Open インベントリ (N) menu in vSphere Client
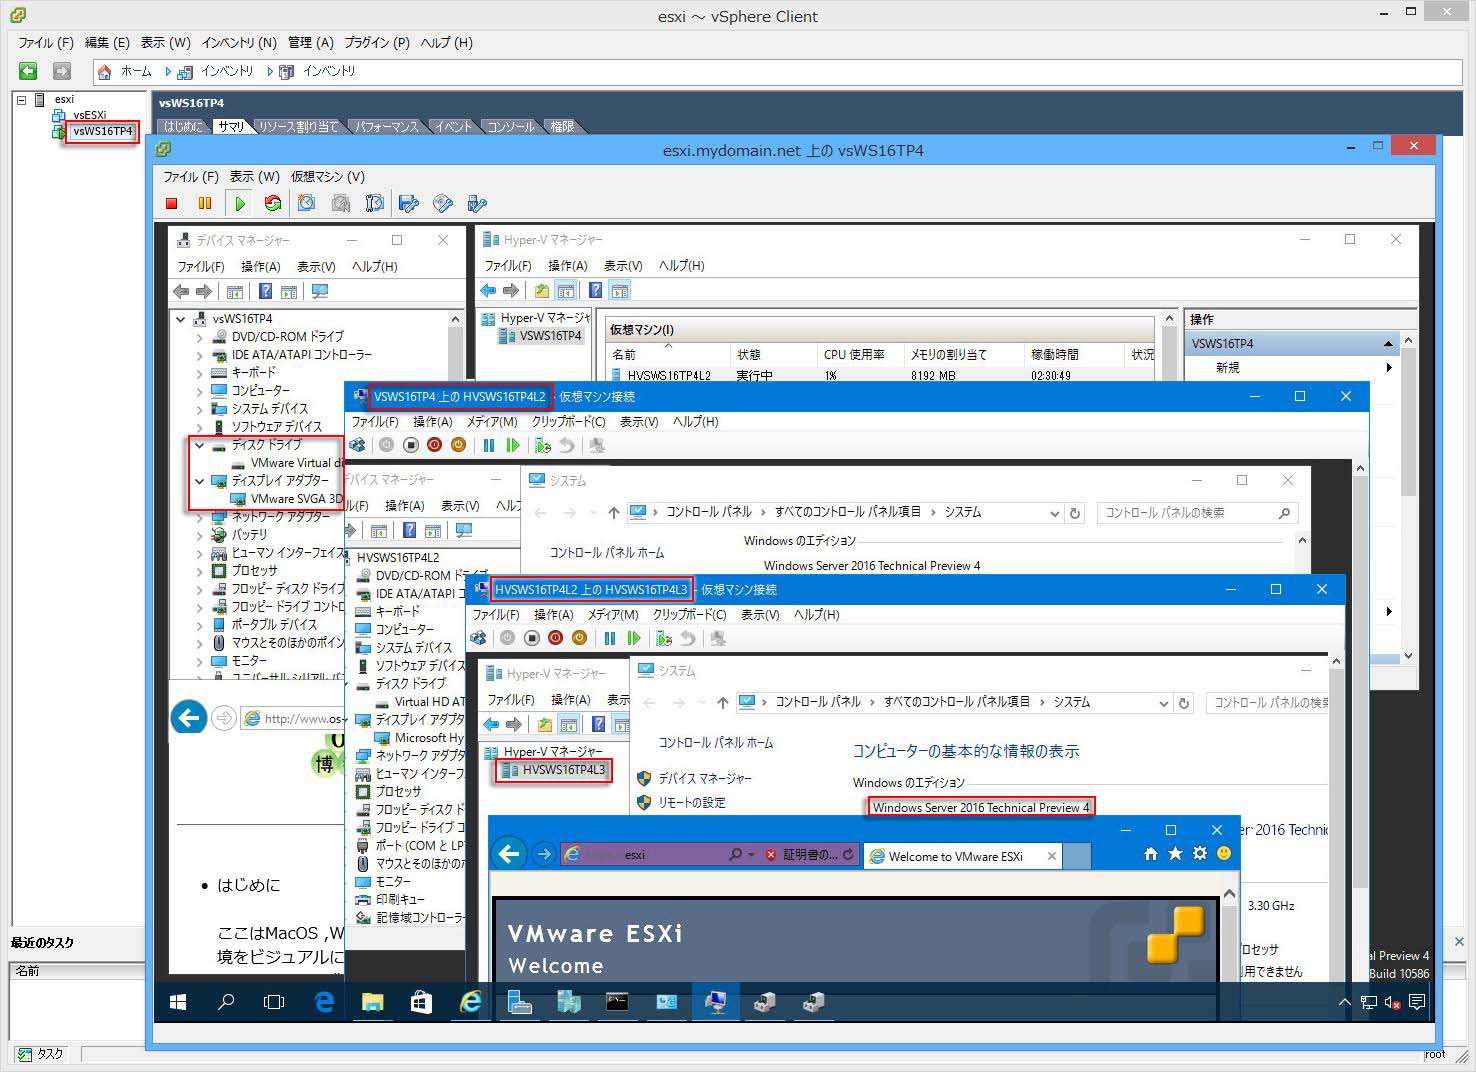The width and height of the screenshot is (1476, 1072). tap(239, 43)
